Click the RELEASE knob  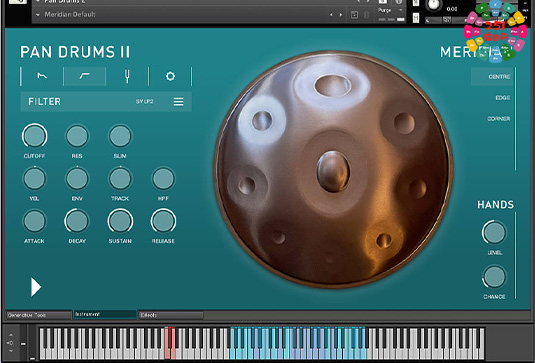(x=163, y=221)
